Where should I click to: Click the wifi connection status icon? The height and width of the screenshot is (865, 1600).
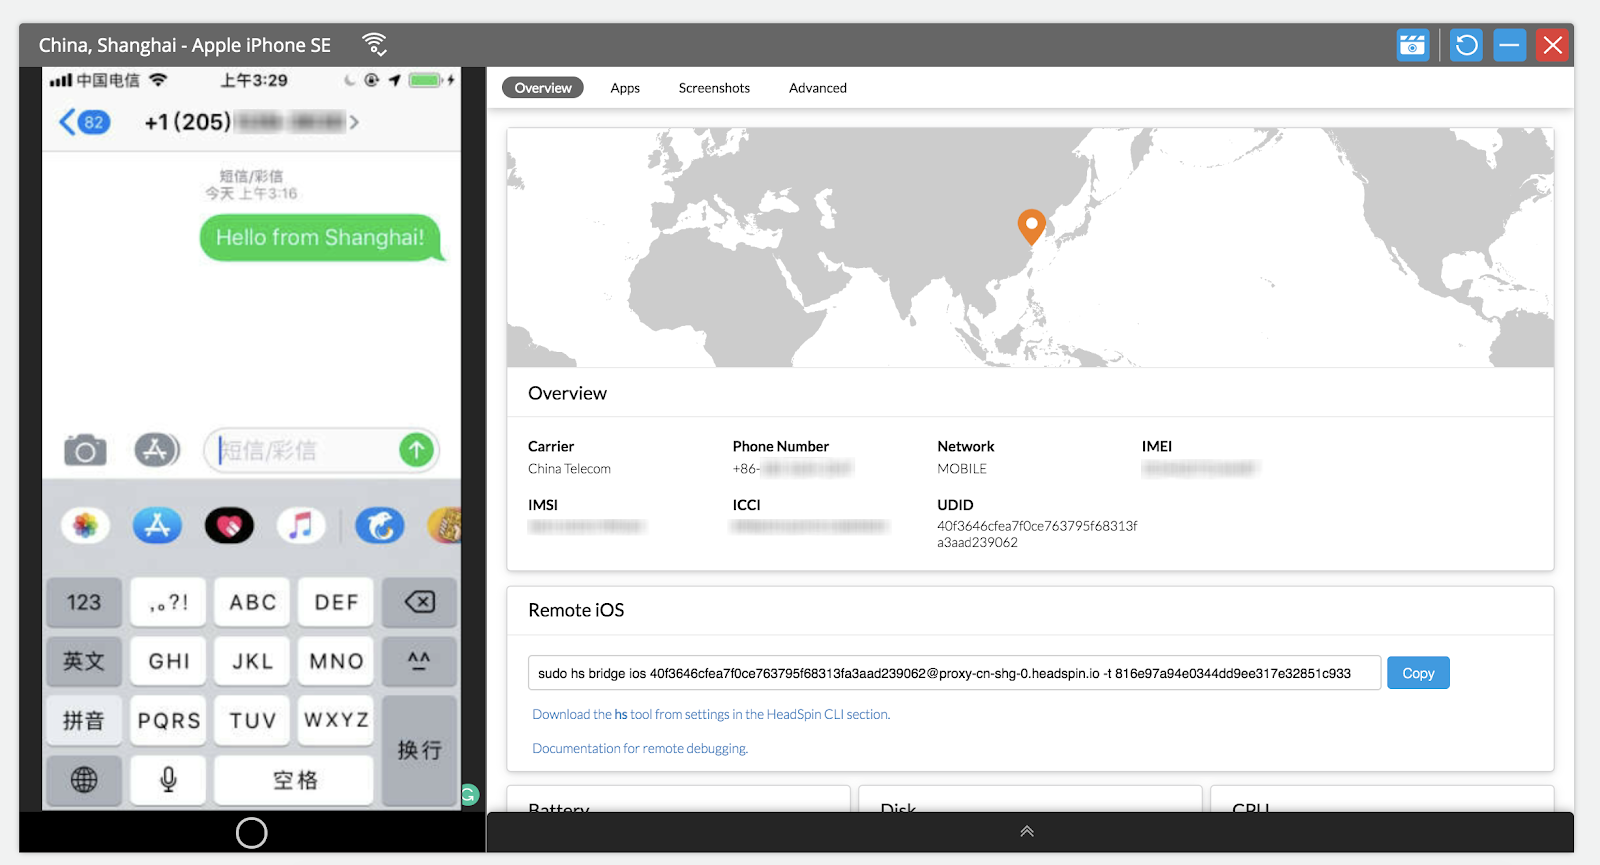(375, 45)
